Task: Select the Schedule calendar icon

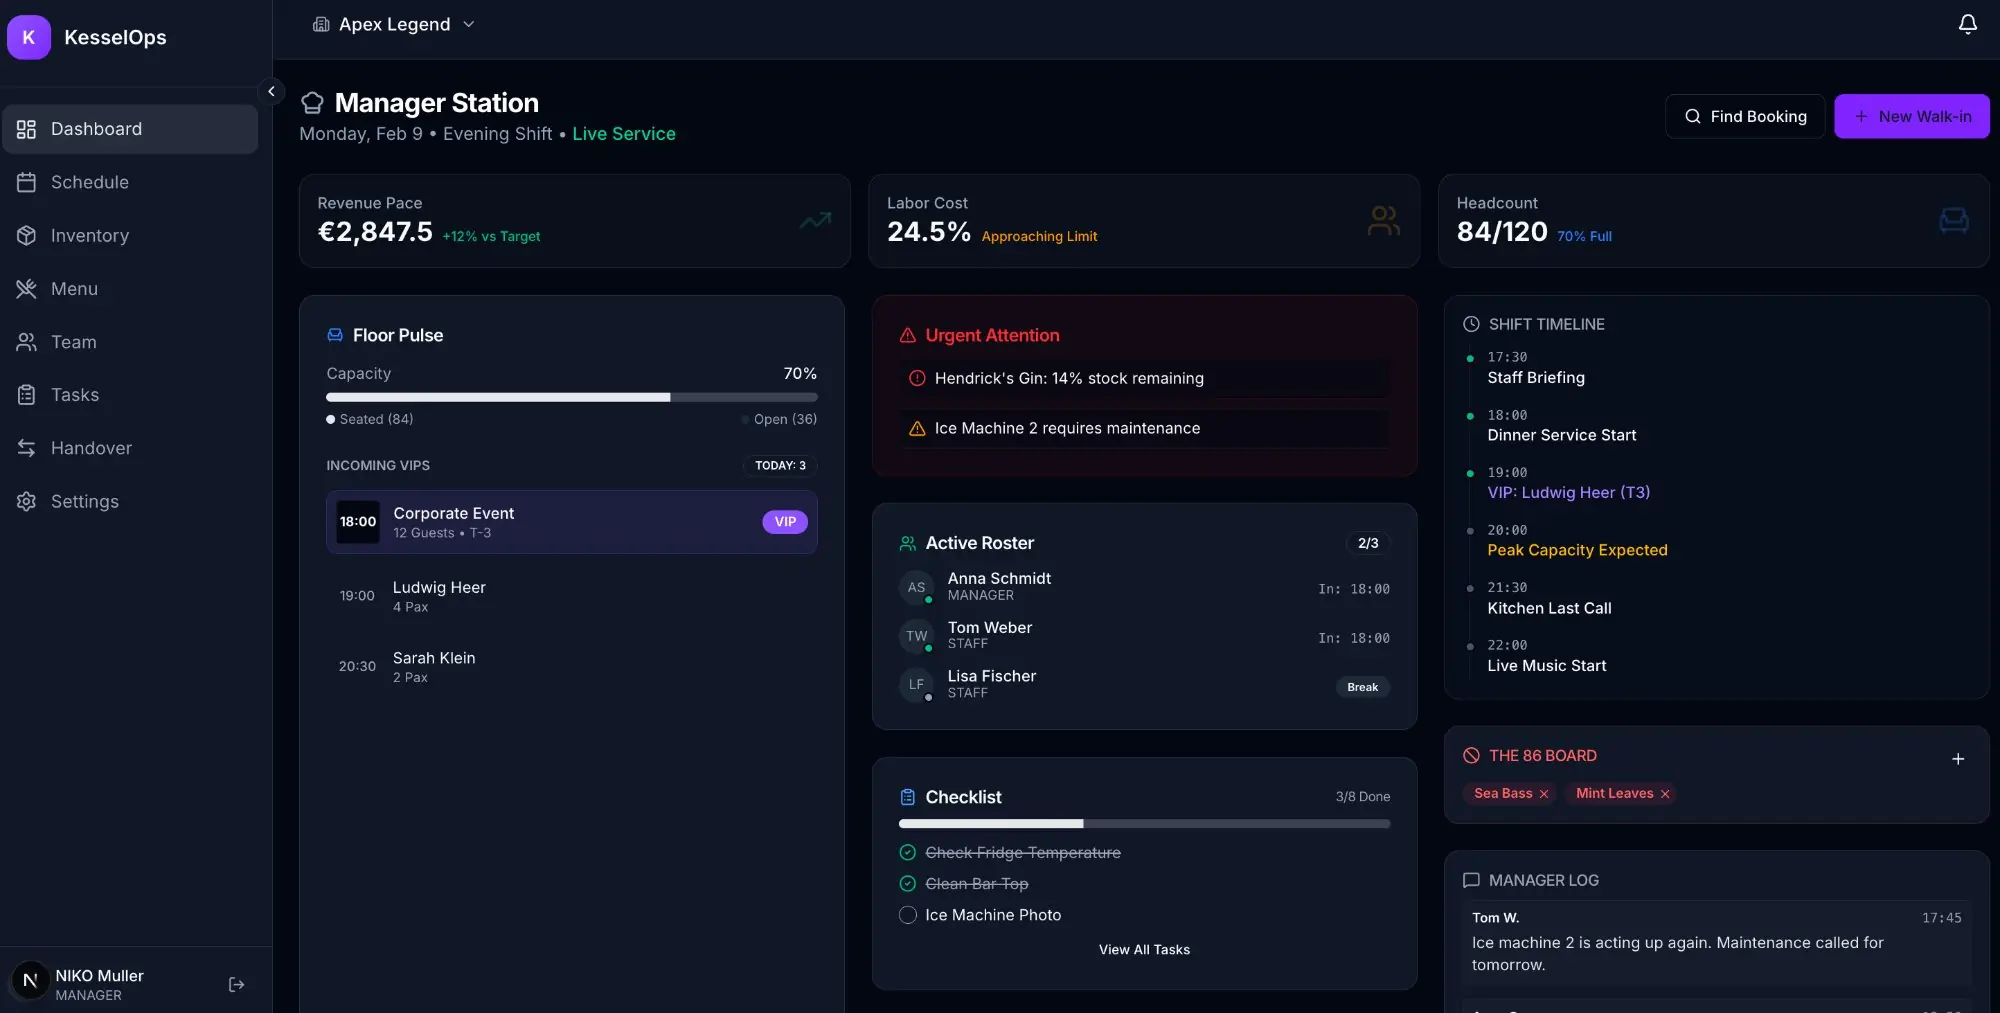Action: click(27, 182)
